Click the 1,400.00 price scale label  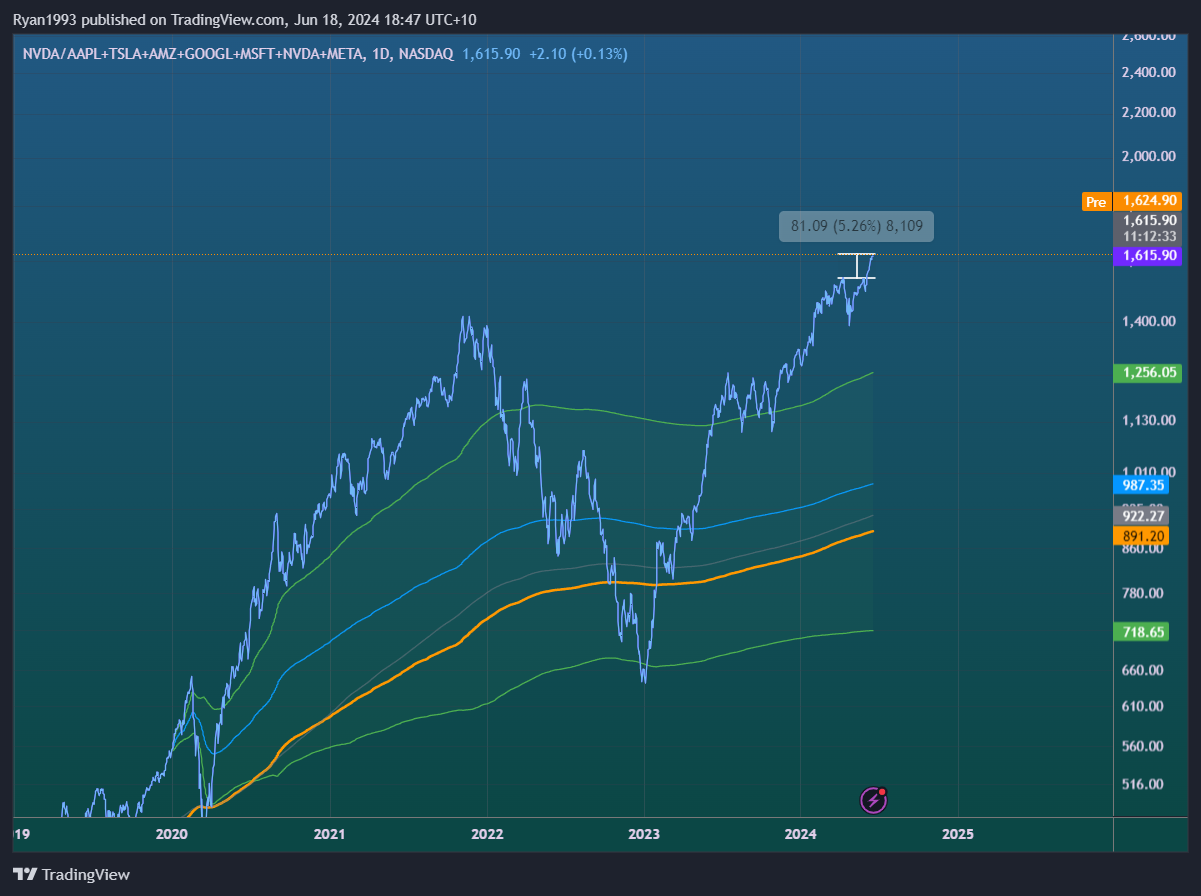1147,321
